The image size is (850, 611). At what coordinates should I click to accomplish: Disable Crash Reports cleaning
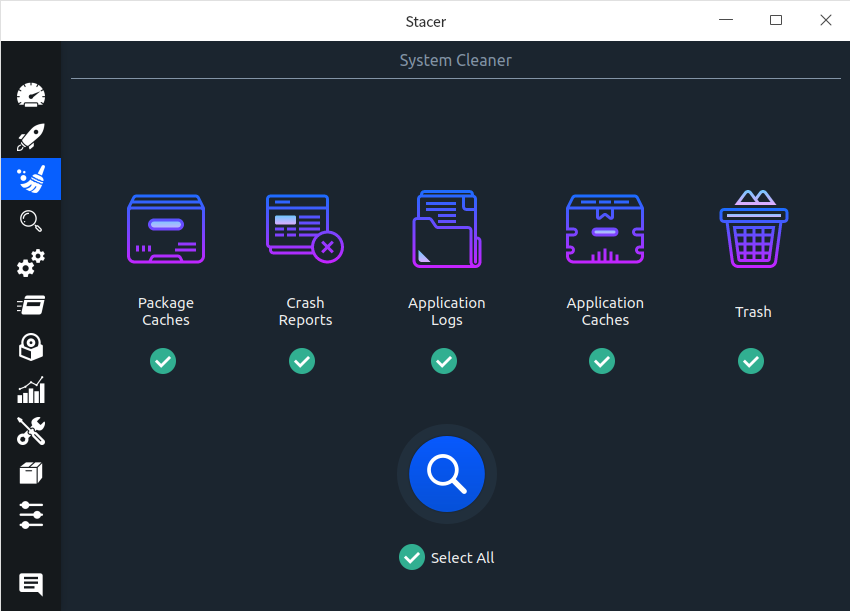(302, 361)
